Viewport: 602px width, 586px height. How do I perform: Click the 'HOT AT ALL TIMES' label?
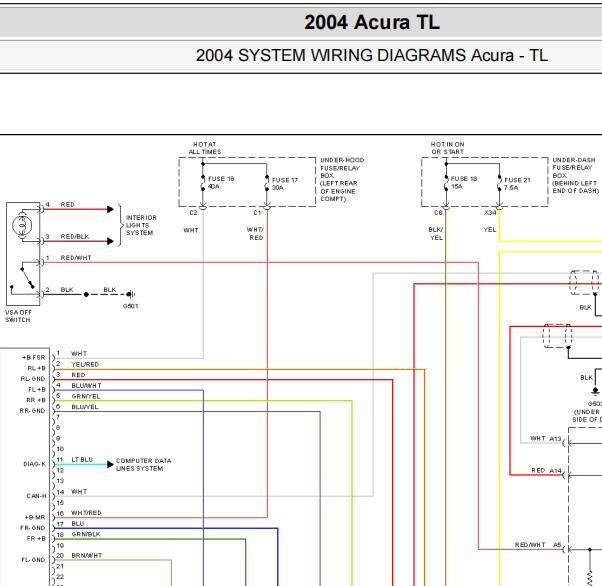coord(204,148)
